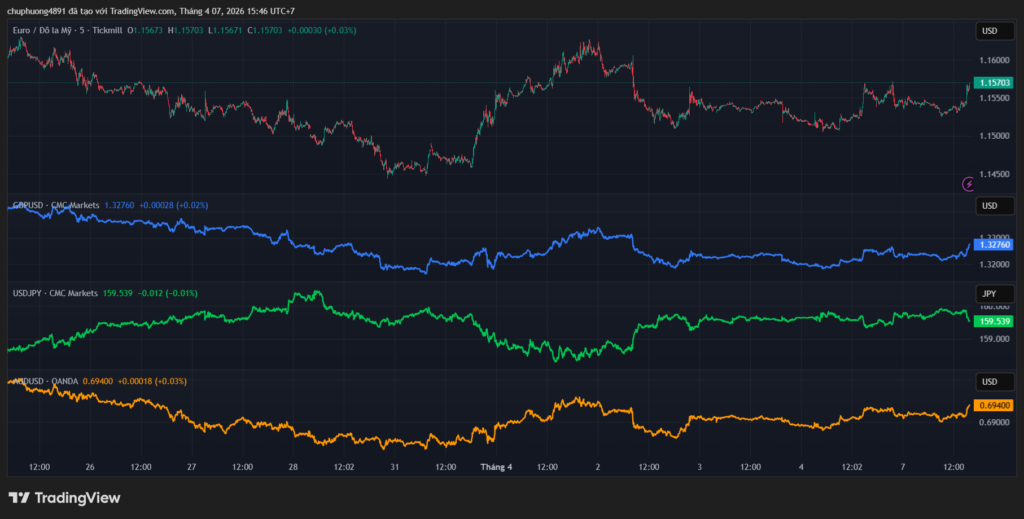Screen dimensions: 1024x519
Task: Click the purple lightning bolt icon
Action: 967,184
